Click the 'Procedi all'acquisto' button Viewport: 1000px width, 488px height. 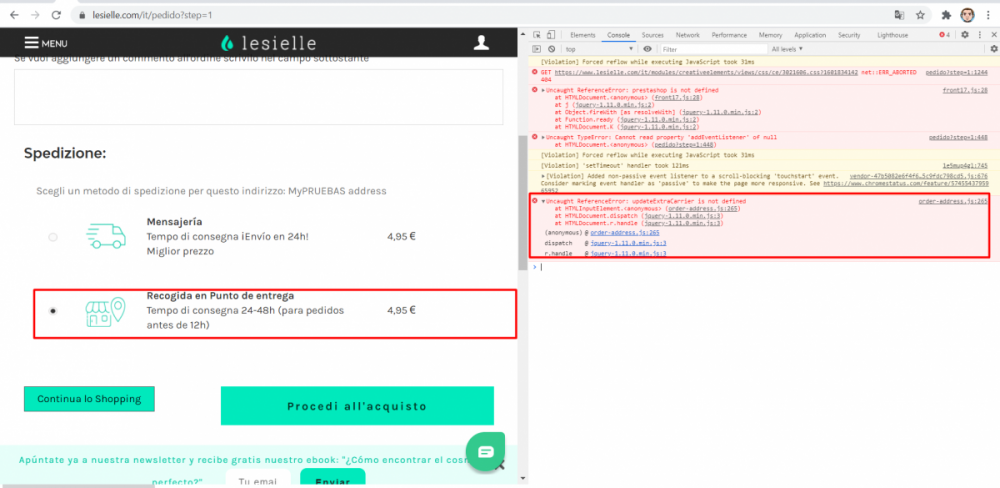357,406
